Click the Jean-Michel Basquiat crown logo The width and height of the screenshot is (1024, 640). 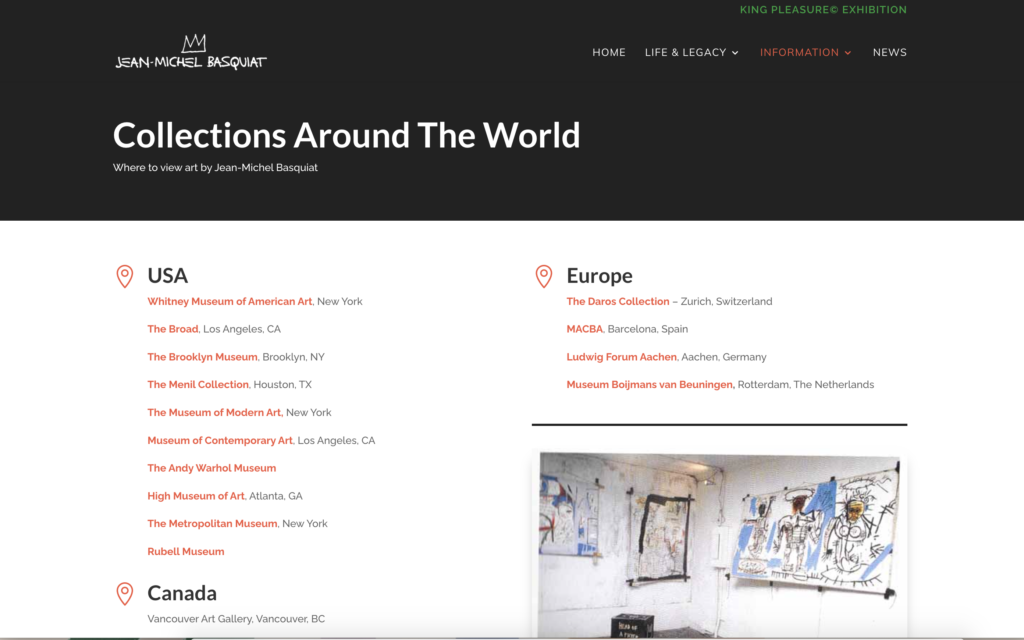coord(191,53)
